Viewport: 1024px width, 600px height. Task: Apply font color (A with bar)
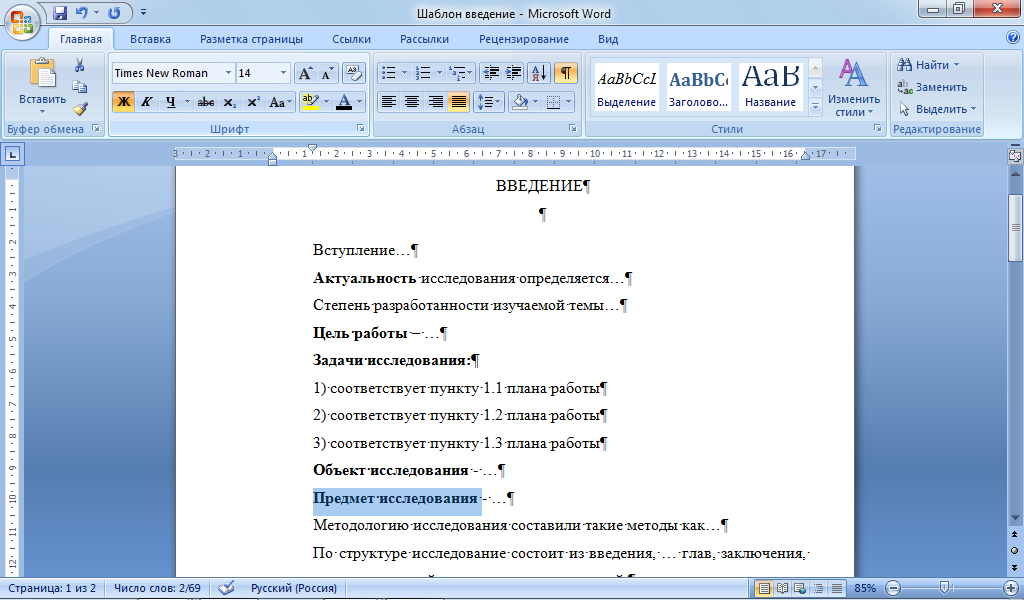pos(344,102)
